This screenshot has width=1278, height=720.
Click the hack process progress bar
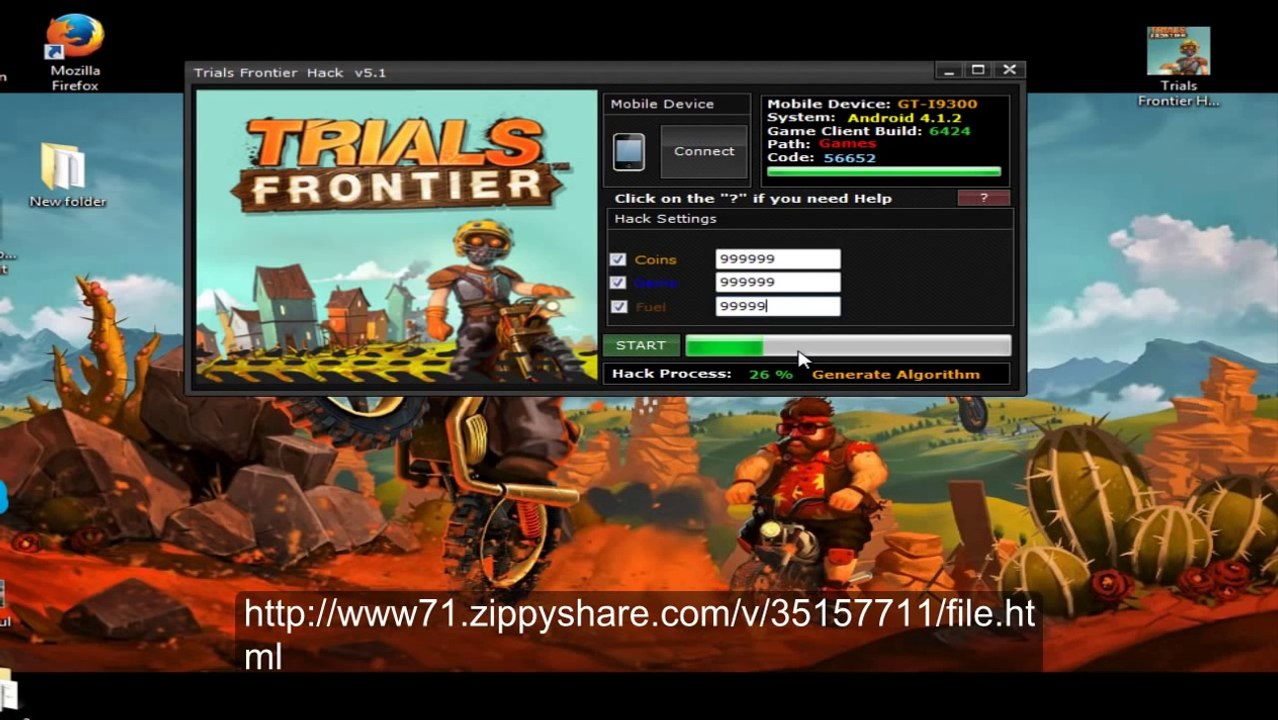pos(848,346)
